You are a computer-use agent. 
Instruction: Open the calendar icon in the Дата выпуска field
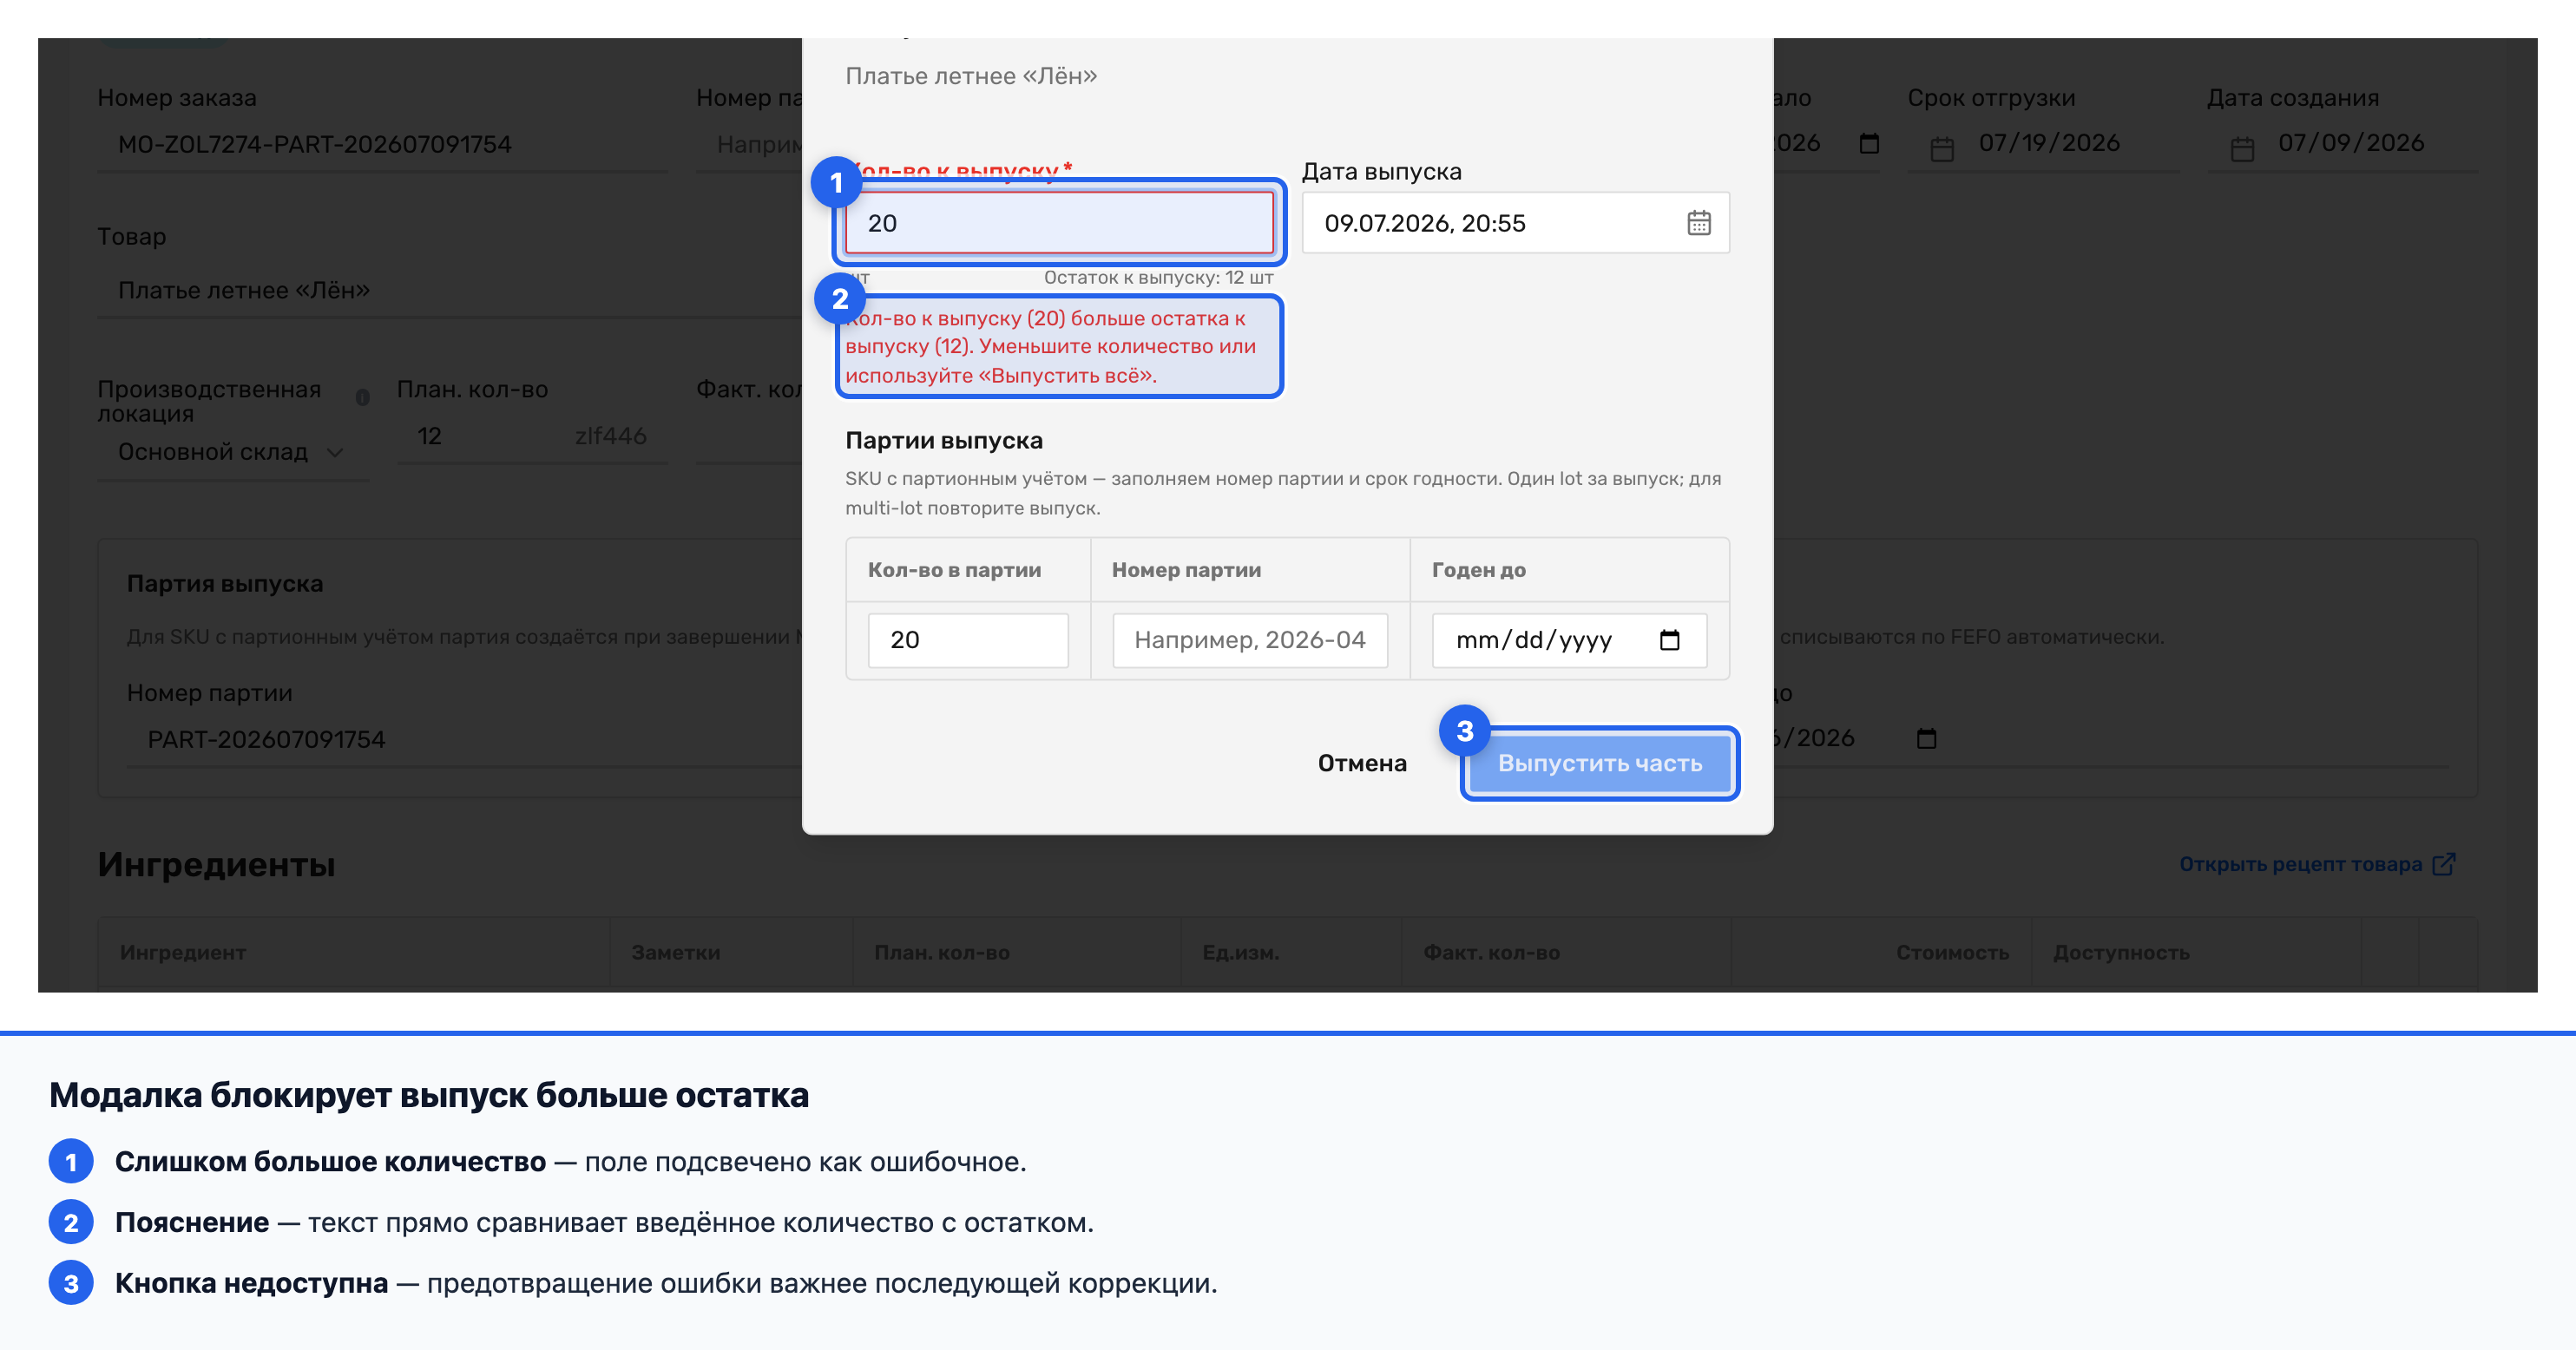(1698, 222)
